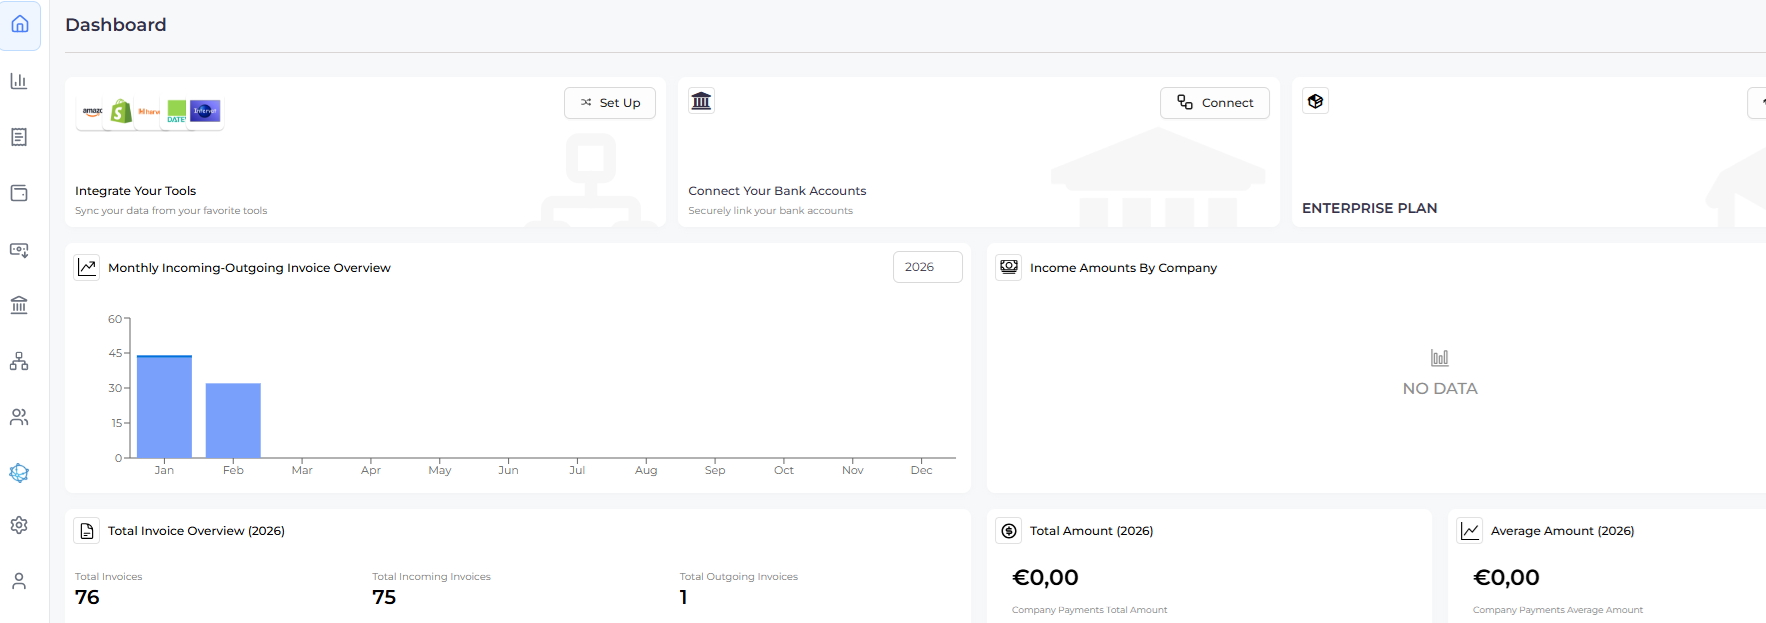Click the Amazon logo thumbnail

tap(92, 112)
